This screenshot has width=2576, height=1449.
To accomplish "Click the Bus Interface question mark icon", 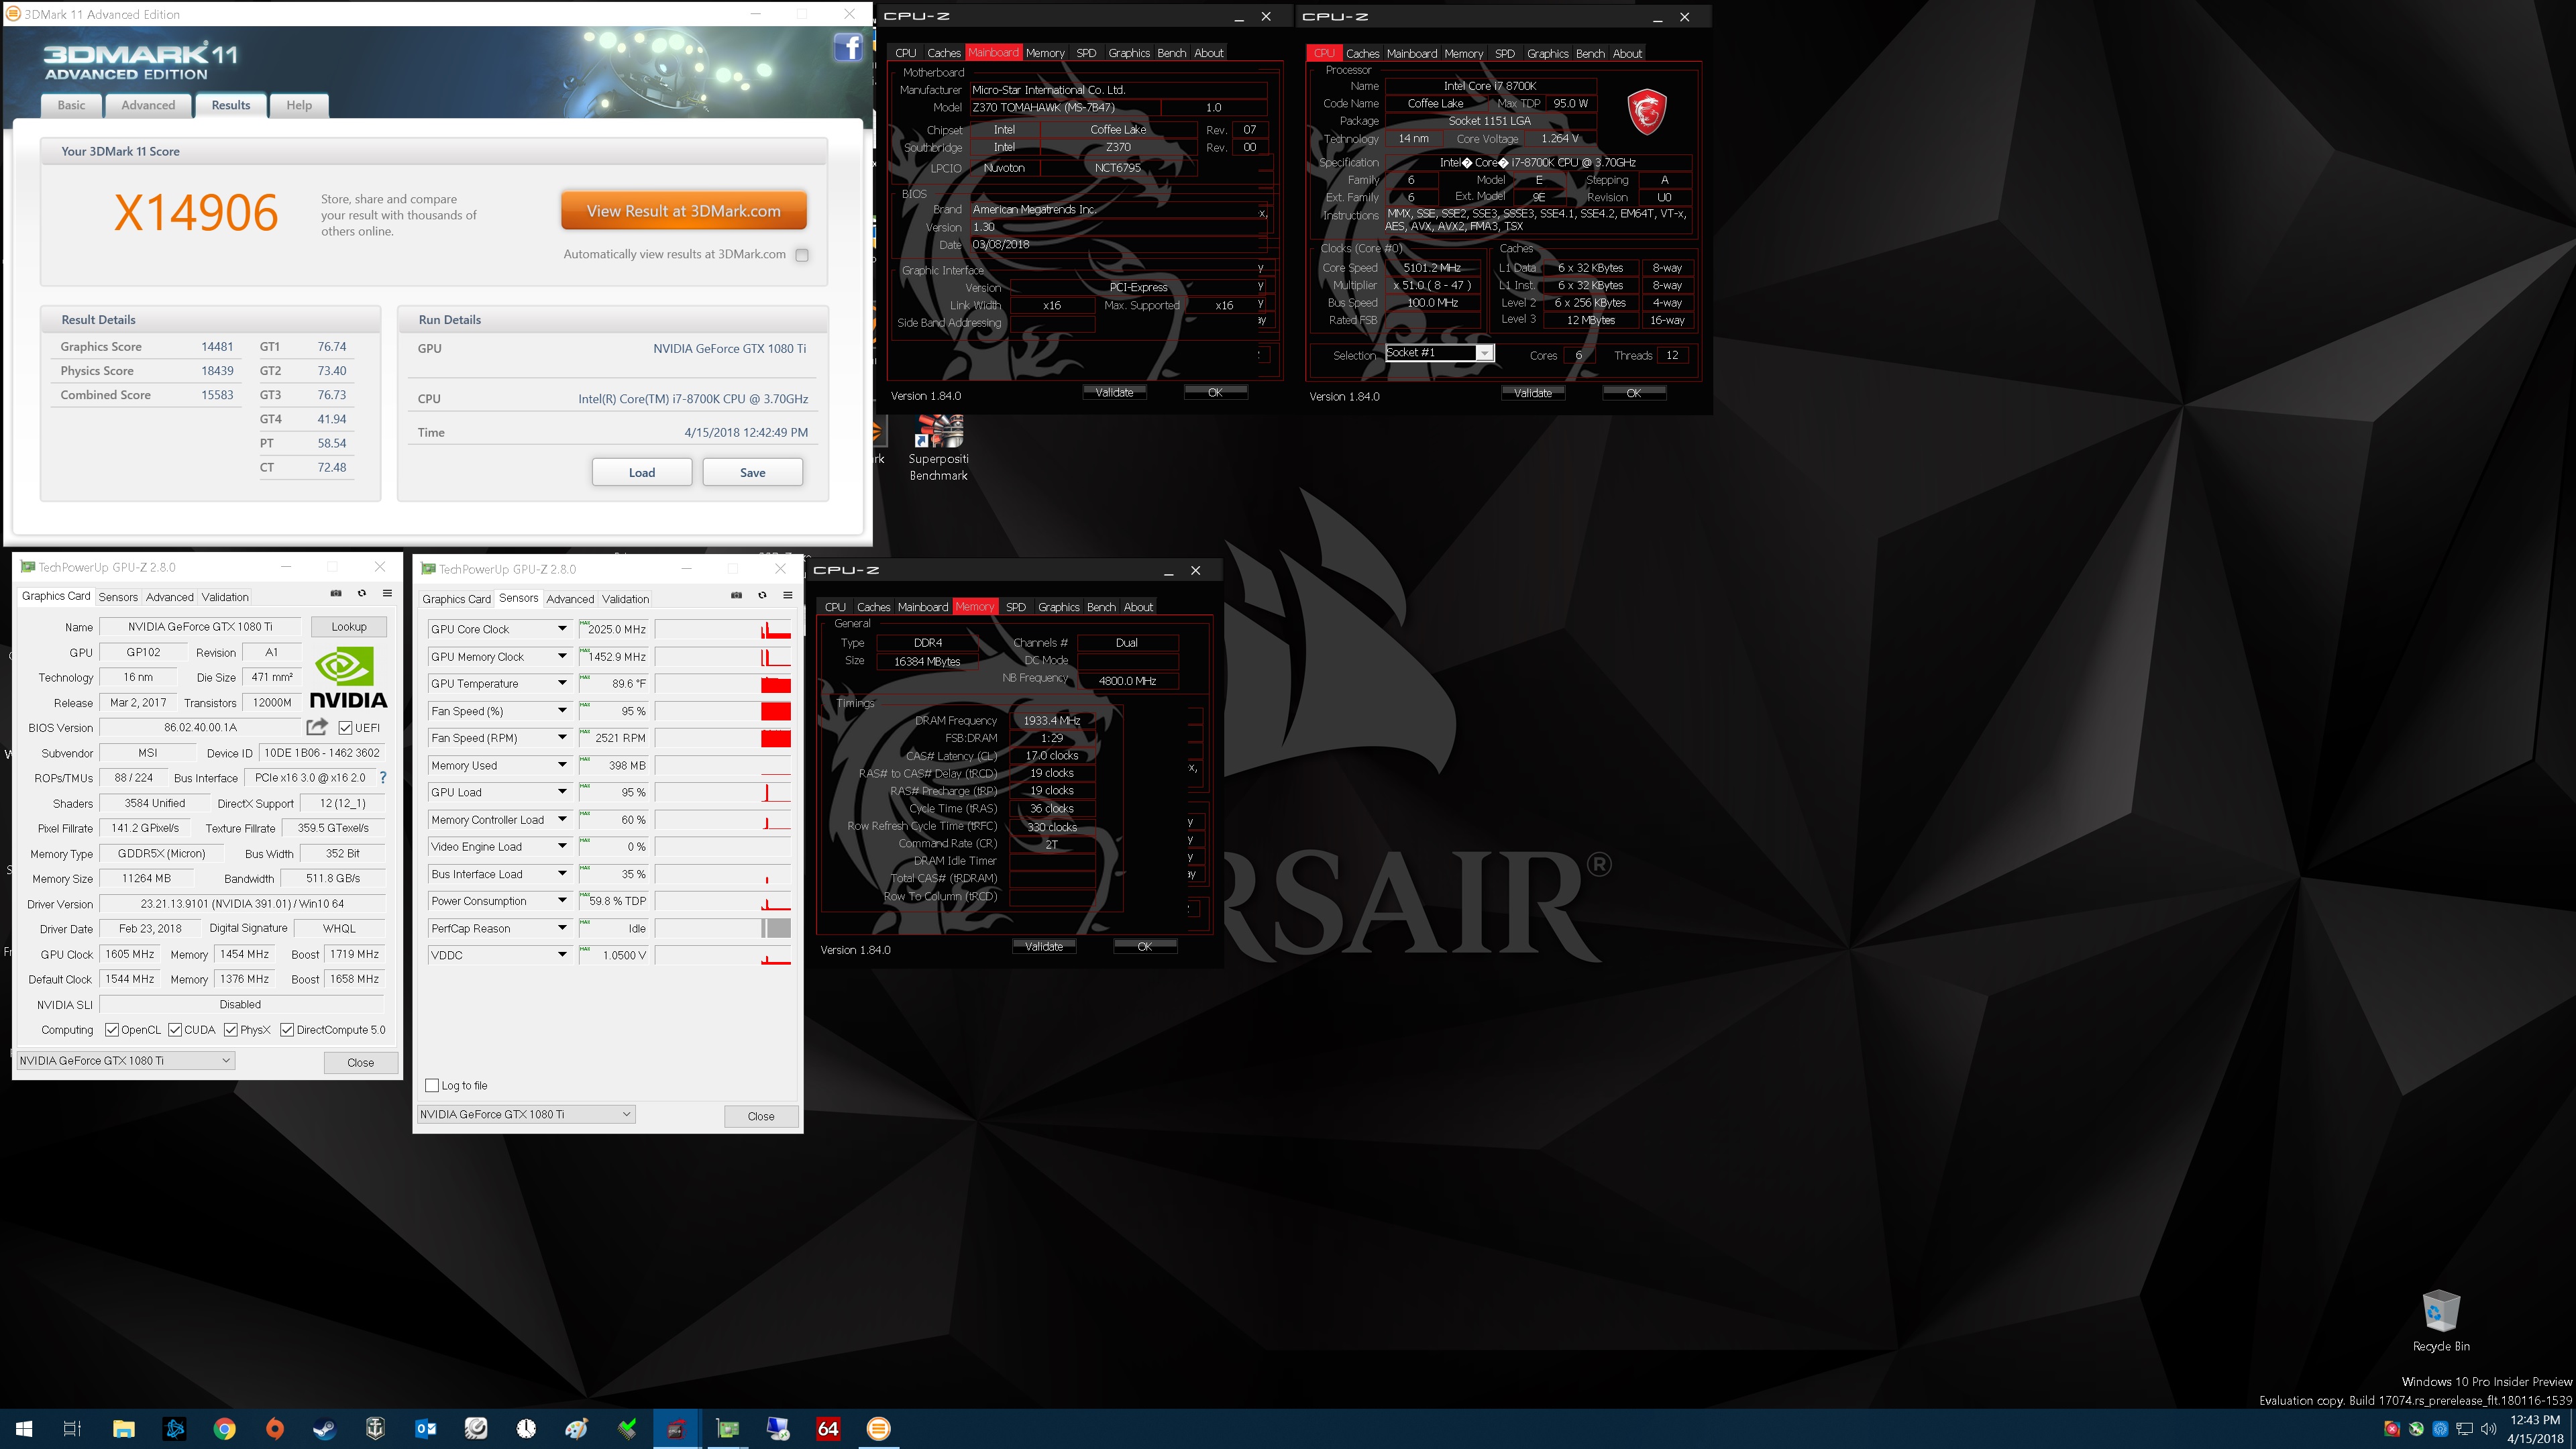I will 382,777.
